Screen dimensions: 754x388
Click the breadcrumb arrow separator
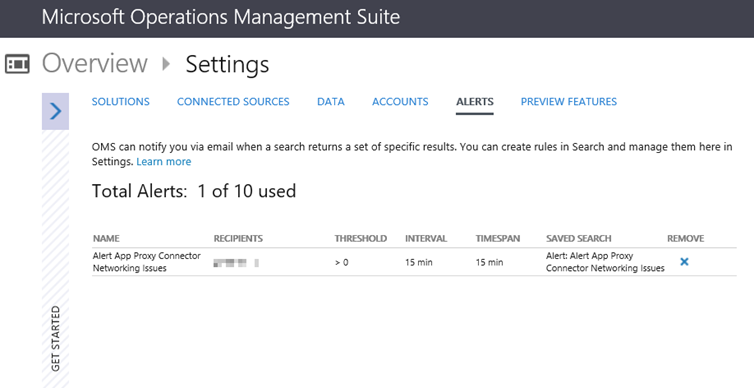pos(166,63)
